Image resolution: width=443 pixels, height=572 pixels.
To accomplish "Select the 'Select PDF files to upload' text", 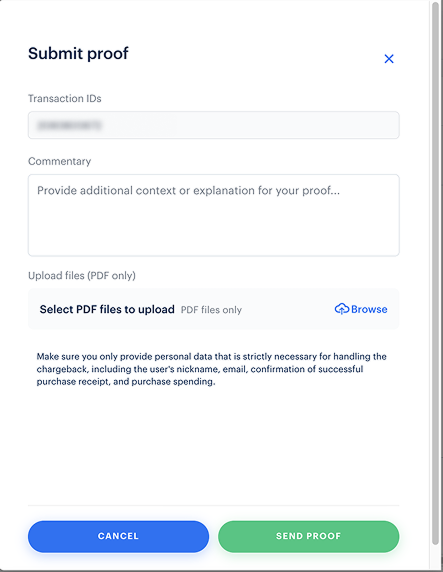I will 107,309.
